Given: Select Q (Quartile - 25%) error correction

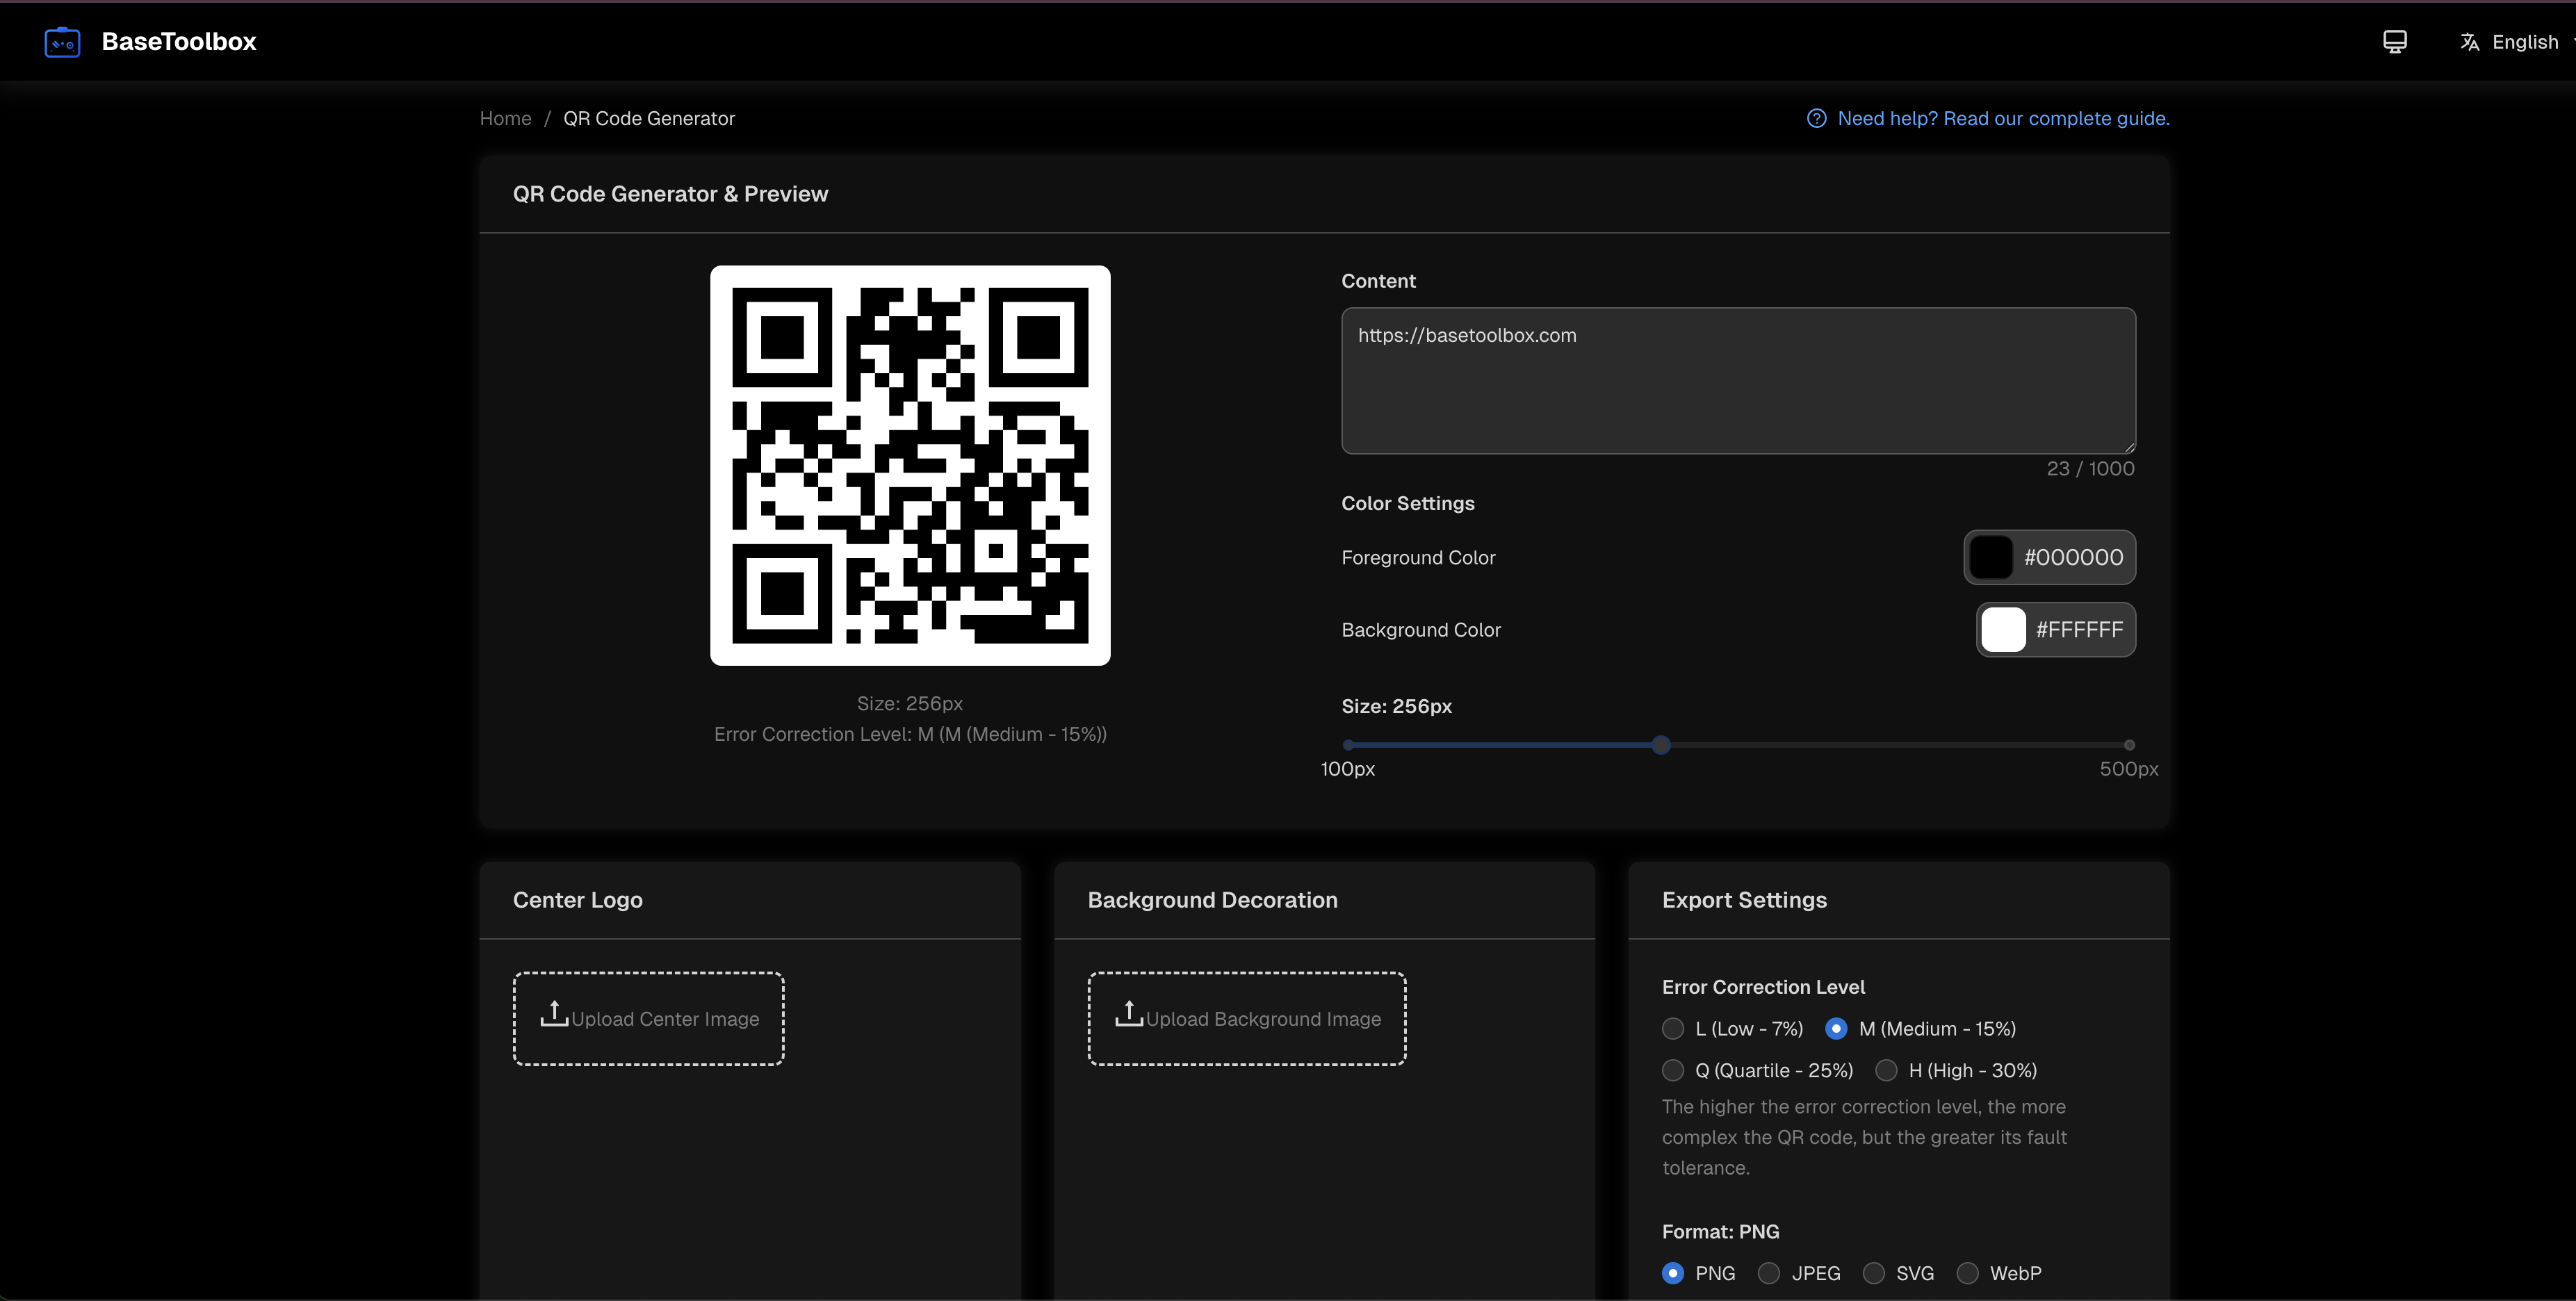Looking at the screenshot, I should point(1673,1071).
